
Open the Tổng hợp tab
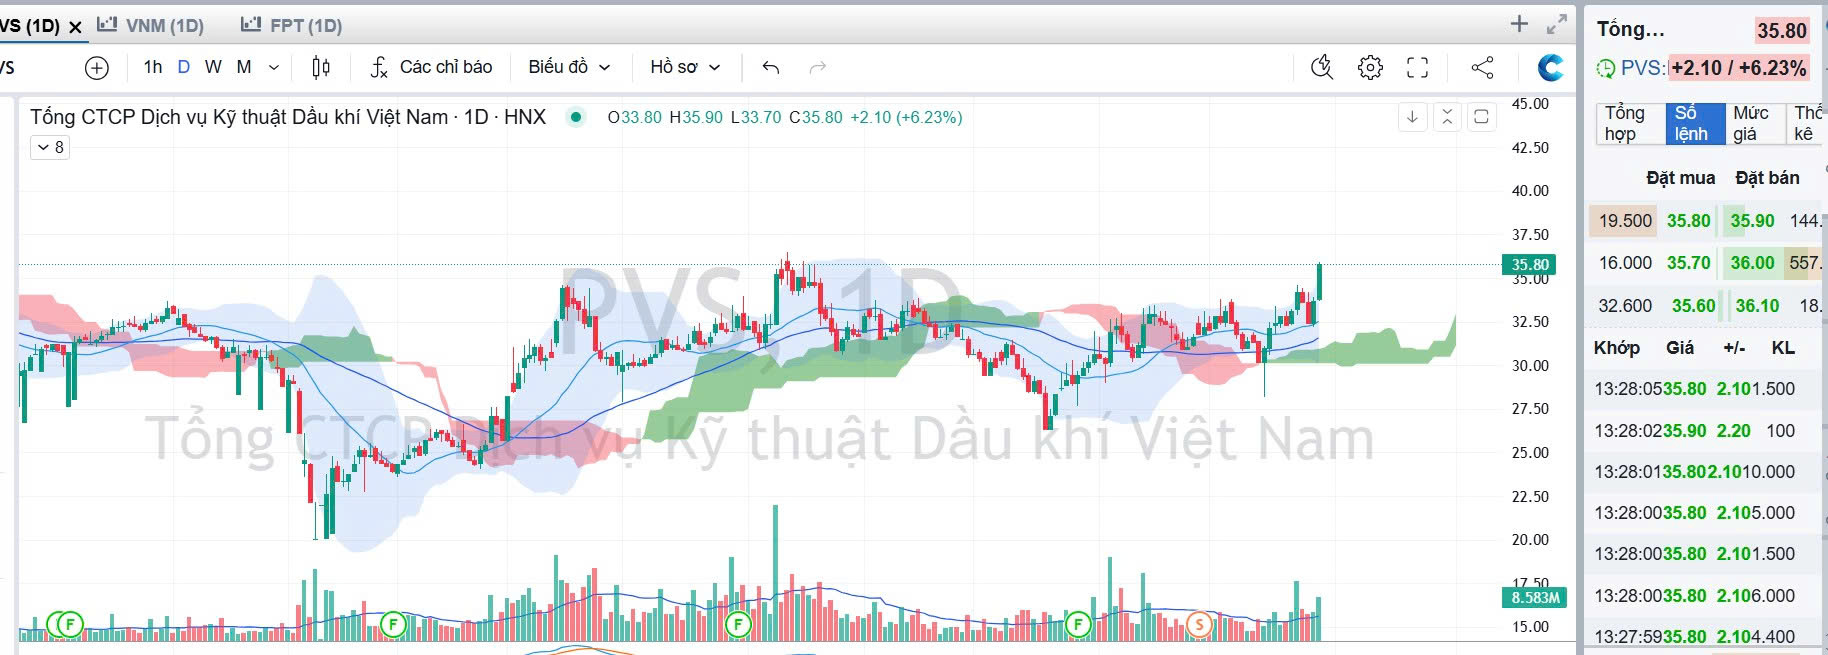point(1629,123)
